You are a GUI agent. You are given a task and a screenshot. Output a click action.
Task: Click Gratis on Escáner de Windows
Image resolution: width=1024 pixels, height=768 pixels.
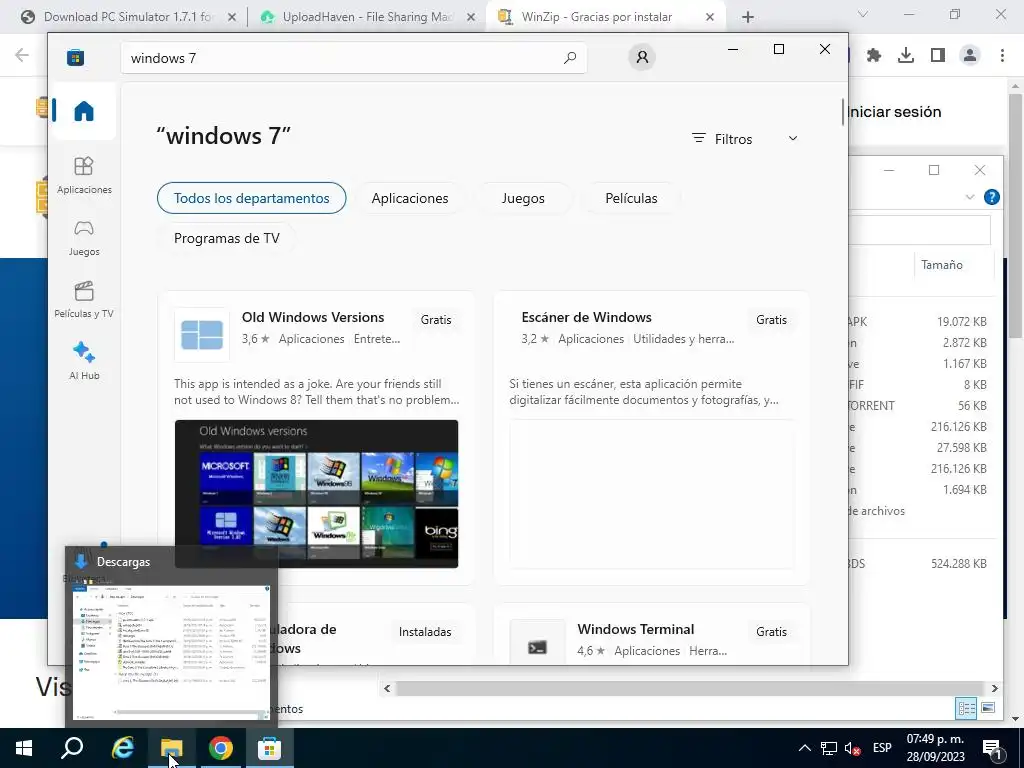click(771, 320)
